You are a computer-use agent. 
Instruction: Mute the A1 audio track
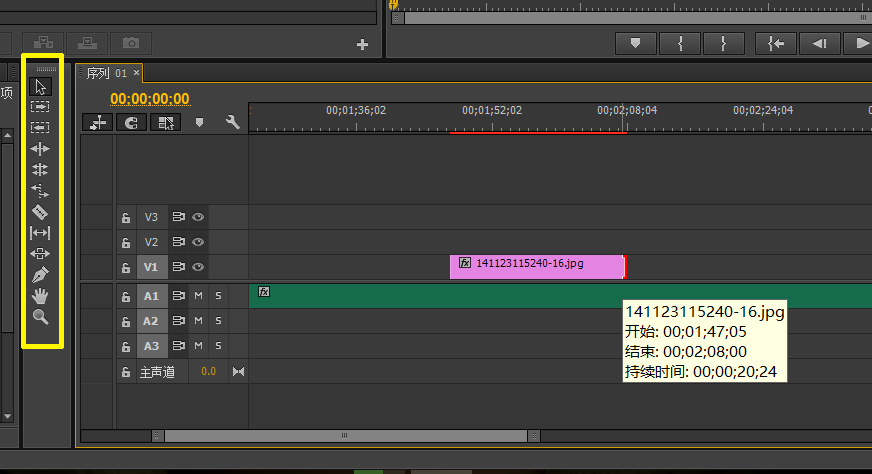tap(199, 296)
